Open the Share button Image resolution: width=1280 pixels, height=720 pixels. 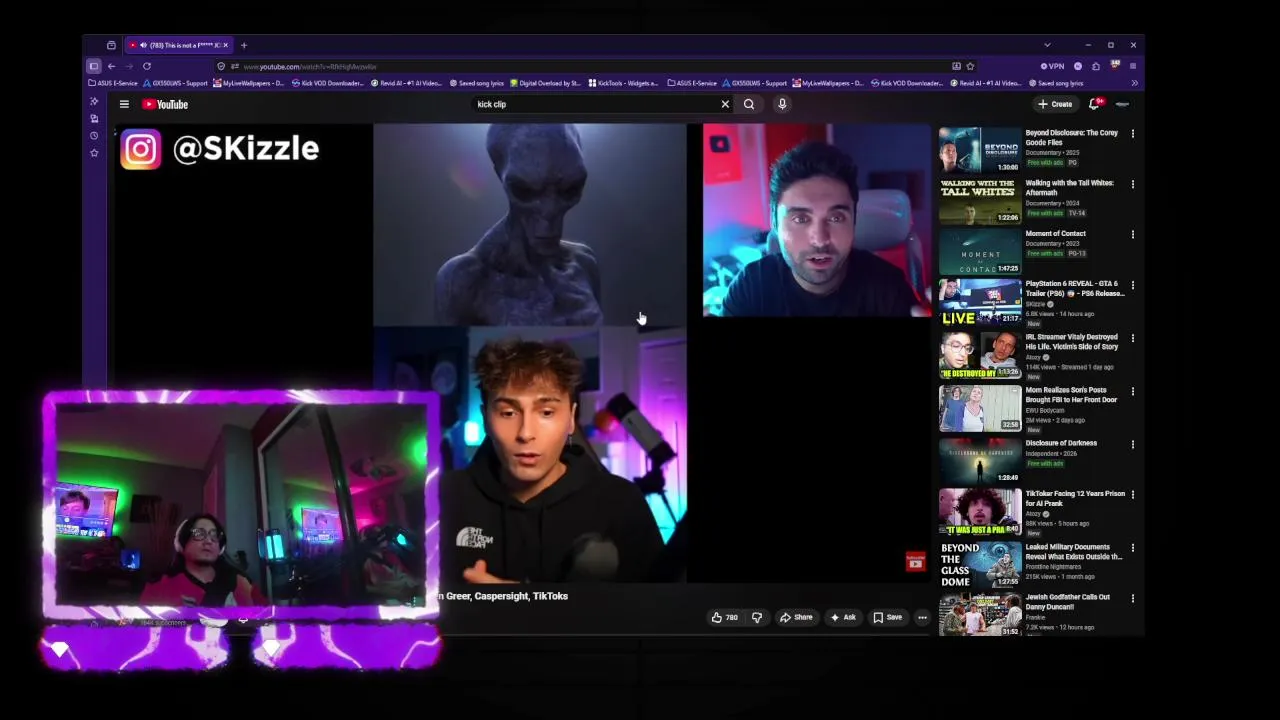point(796,618)
